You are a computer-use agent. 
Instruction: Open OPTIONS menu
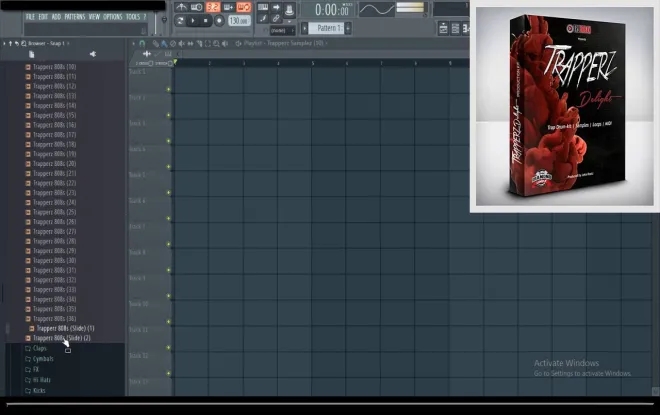point(113,17)
